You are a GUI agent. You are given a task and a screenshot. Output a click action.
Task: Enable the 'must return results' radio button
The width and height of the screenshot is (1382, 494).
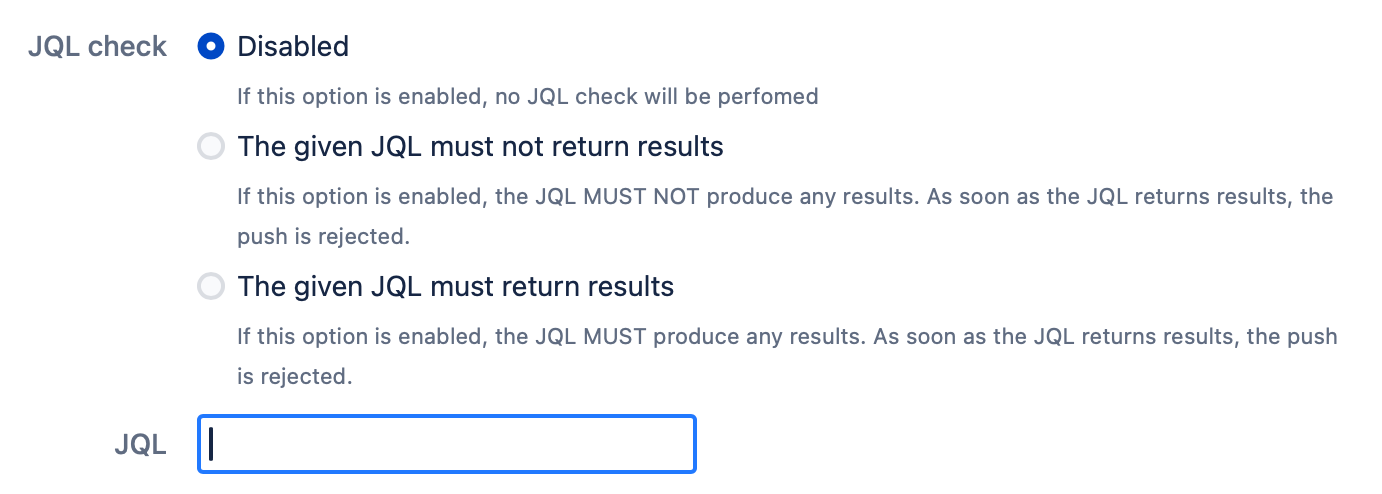pyautogui.click(x=211, y=287)
